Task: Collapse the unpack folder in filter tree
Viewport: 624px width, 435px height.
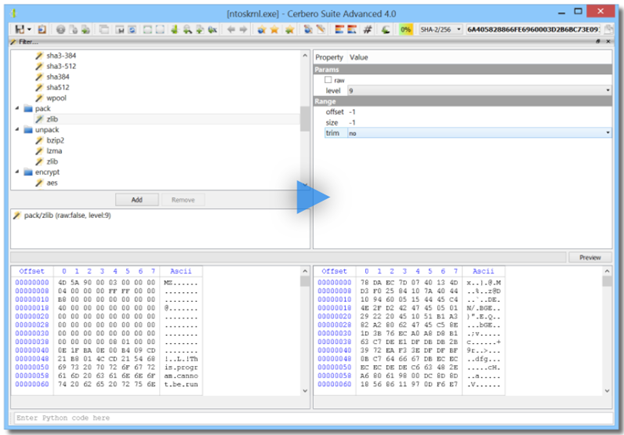Action: tap(17, 130)
